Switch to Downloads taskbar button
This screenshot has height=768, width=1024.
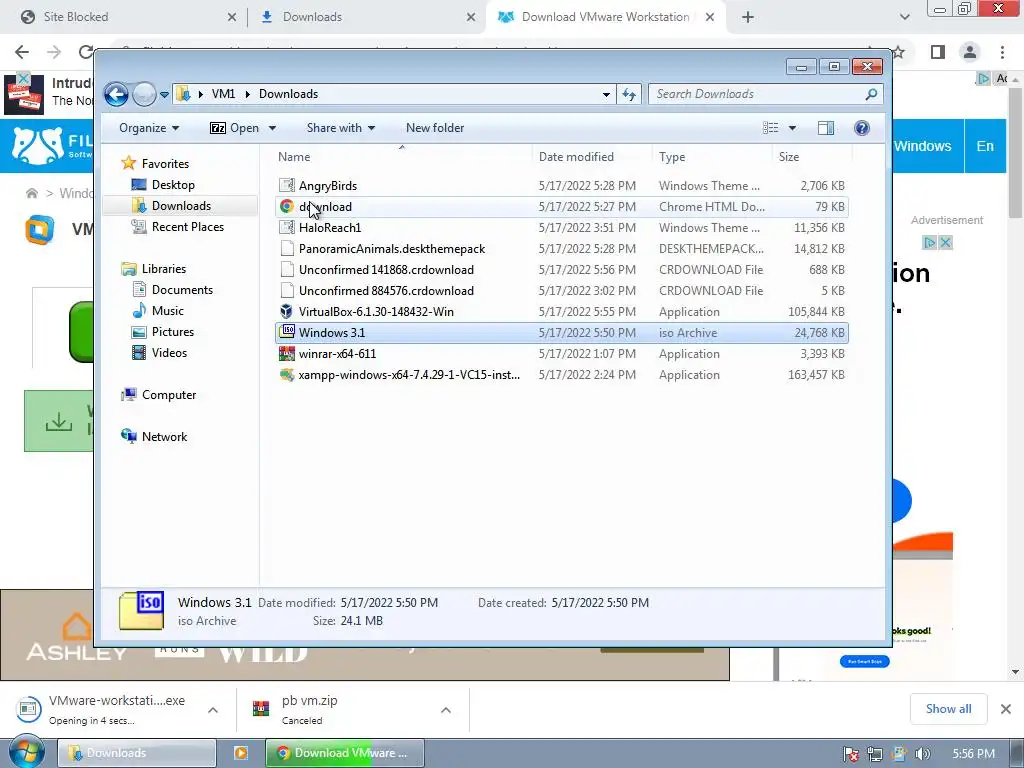137,753
